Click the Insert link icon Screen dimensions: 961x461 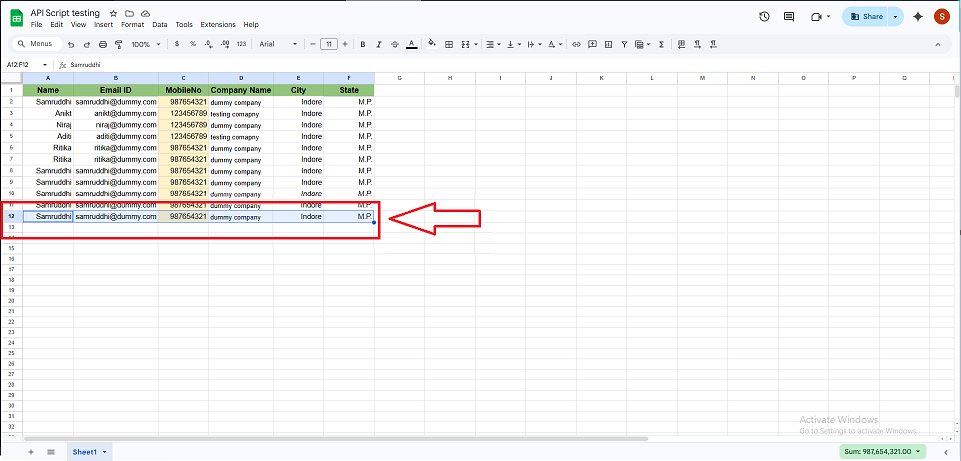[576, 44]
